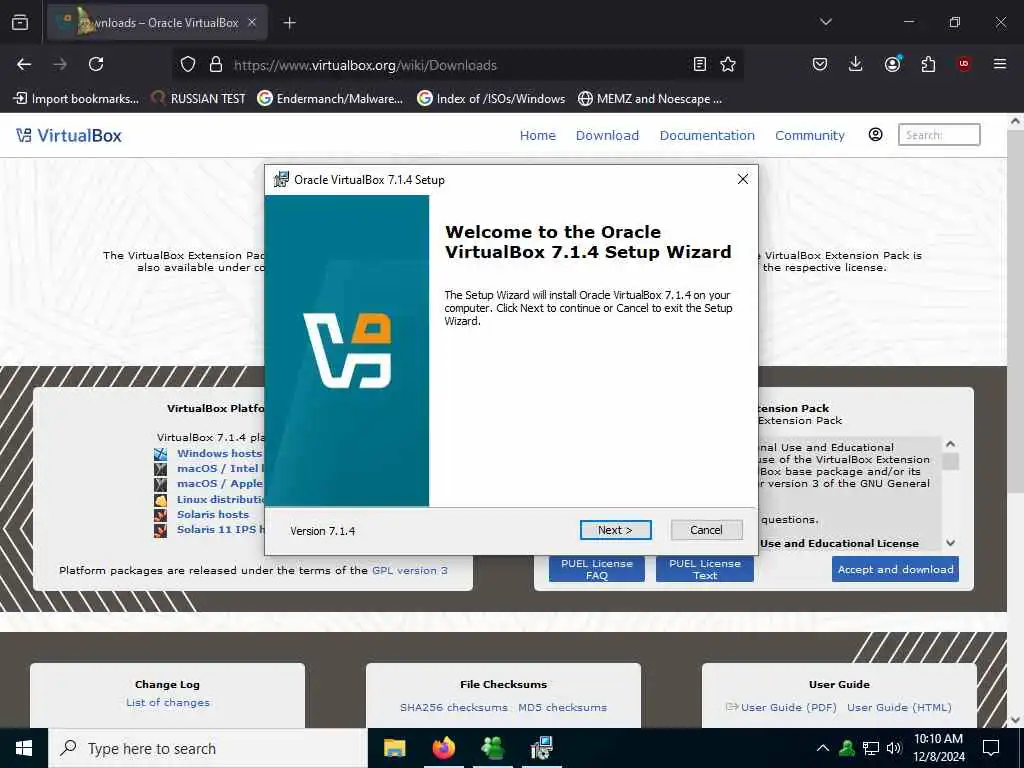
Task: Click the page vertical scrollbar thumb
Action: (x=1015, y=311)
